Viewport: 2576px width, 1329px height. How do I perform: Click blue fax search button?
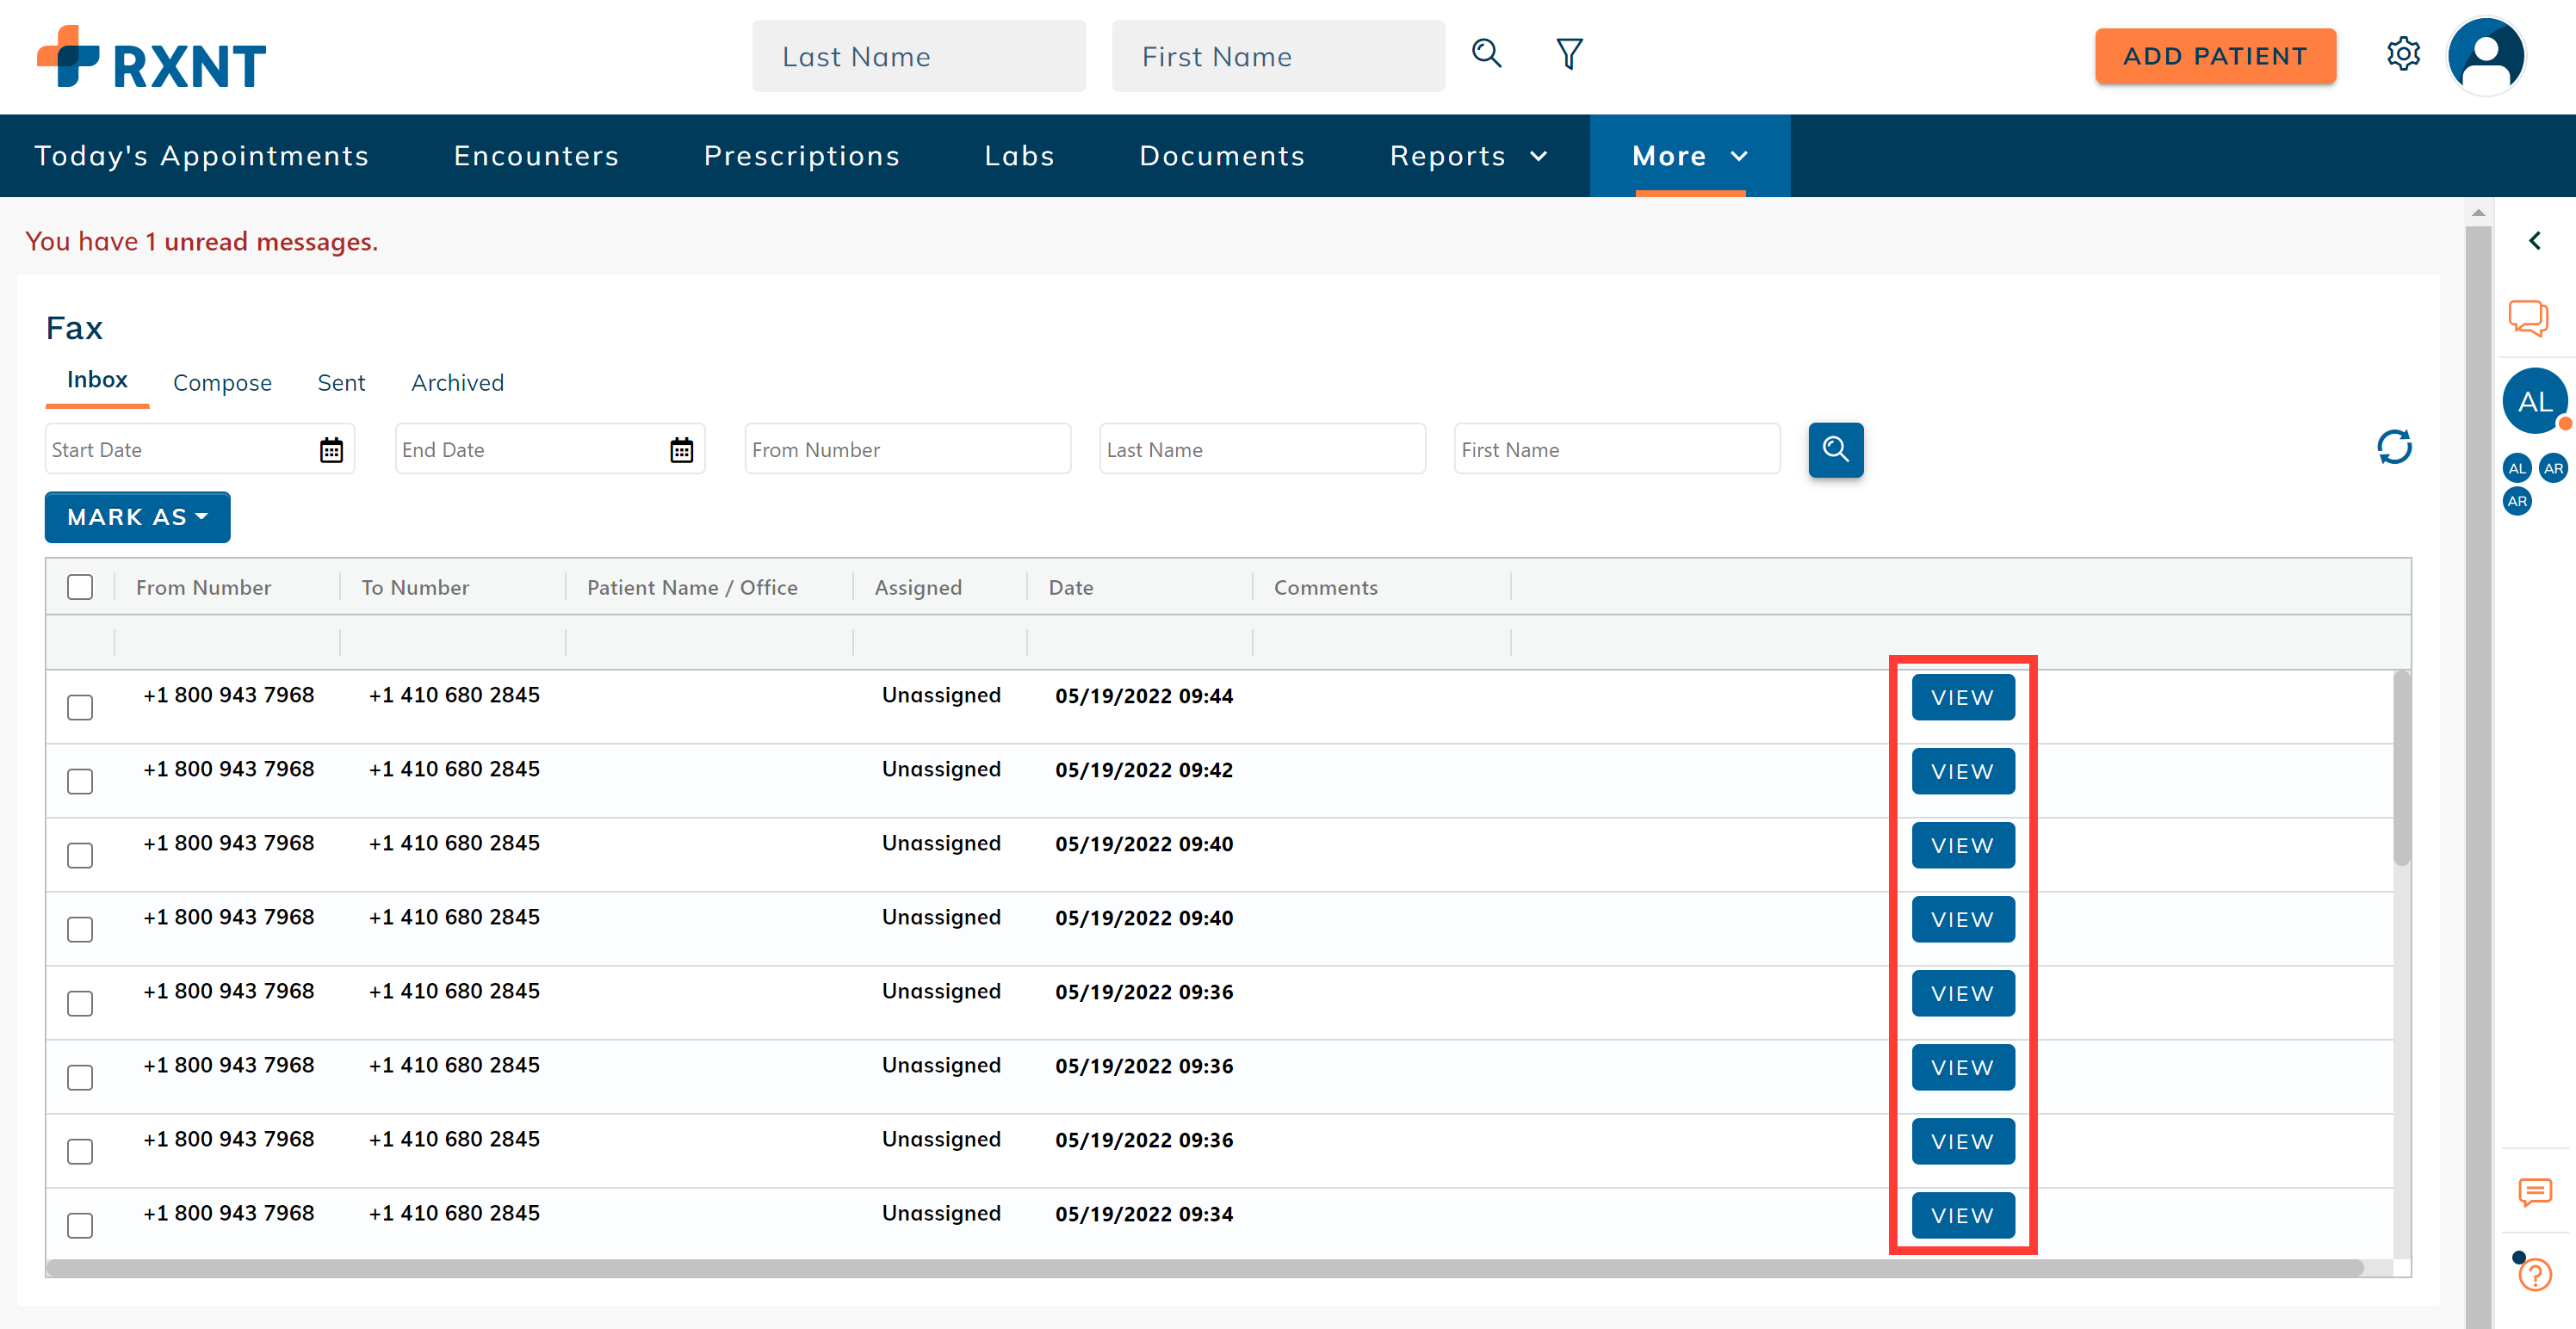[x=1835, y=449]
